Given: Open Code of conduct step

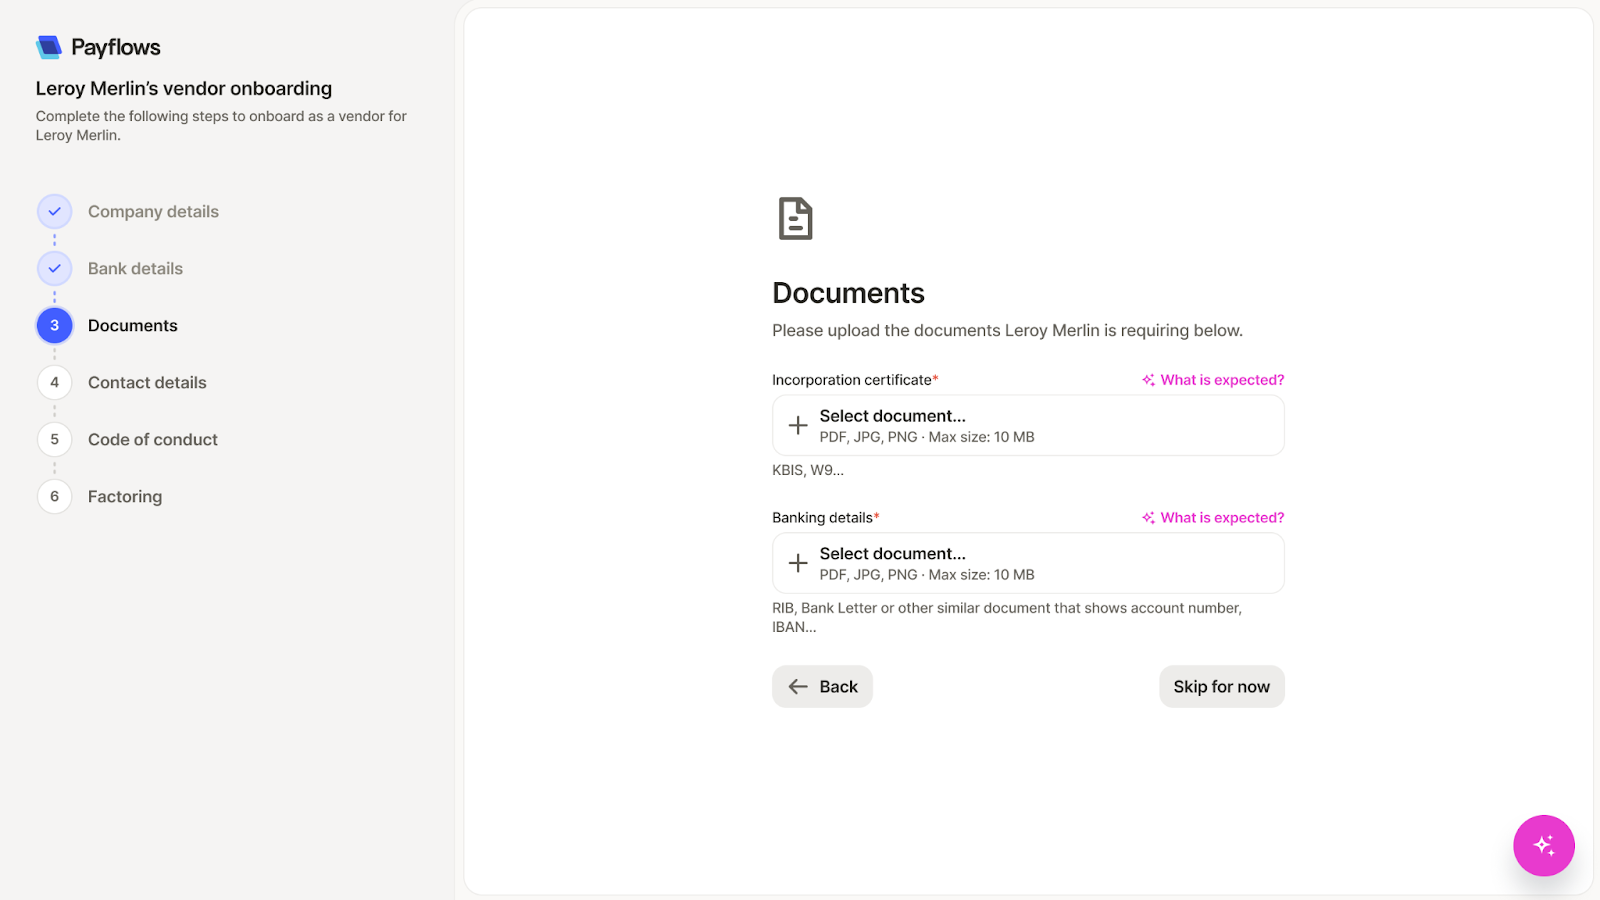Looking at the screenshot, I should click(x=153, y=439).
